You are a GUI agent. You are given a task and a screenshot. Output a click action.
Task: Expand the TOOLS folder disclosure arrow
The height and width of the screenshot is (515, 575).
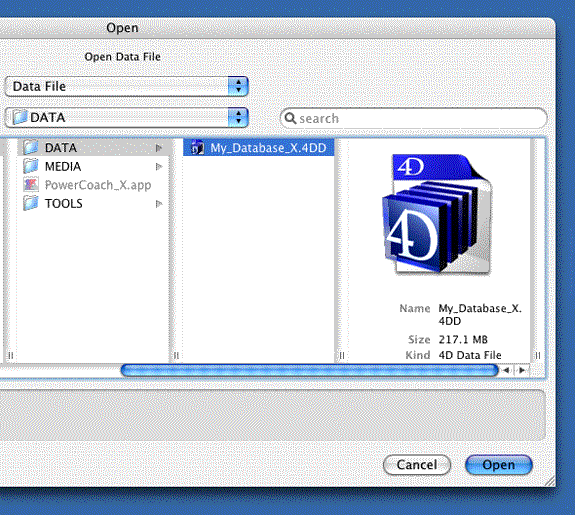[159, 204]
